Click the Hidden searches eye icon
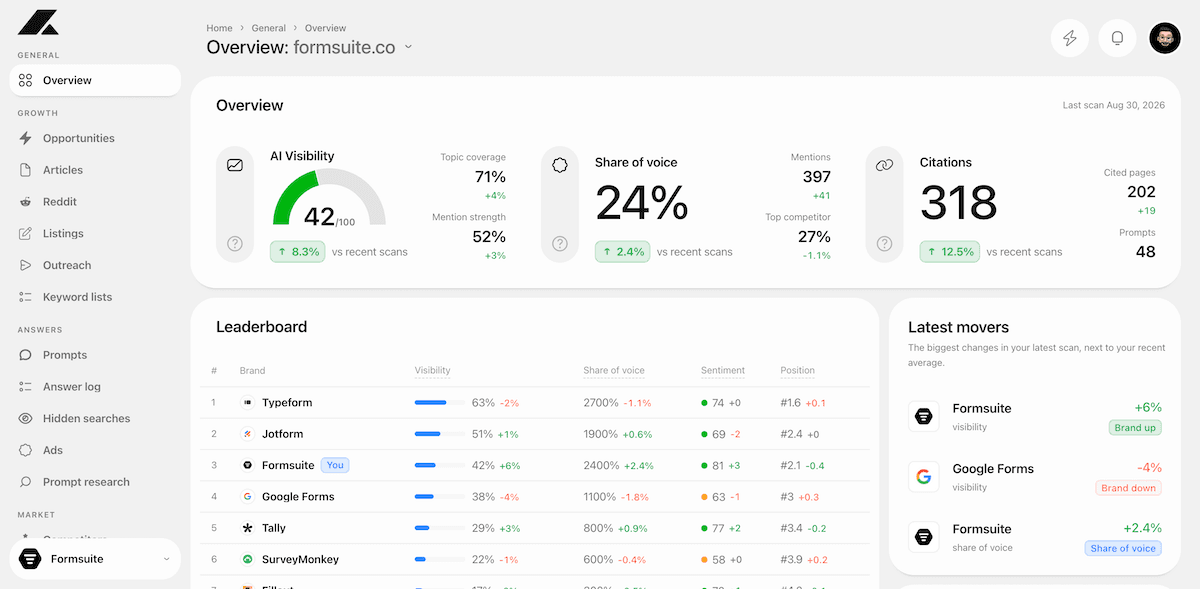Image resolution: width=1200 pixels, height=589 pixels. (25, 418)
